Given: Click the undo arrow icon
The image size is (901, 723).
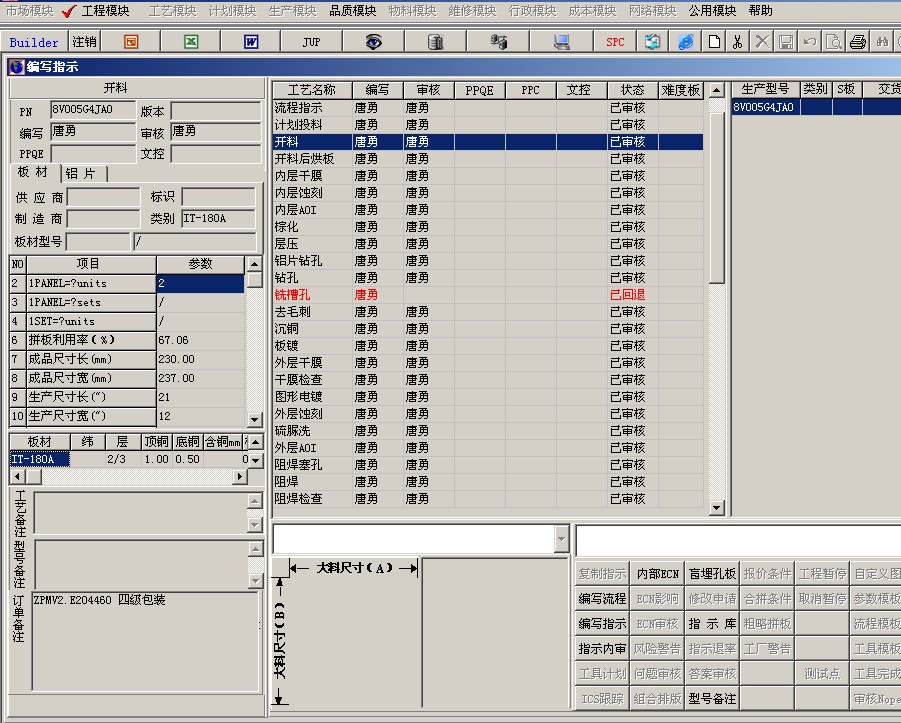Looking at the screenshot, I should [810, 42].
